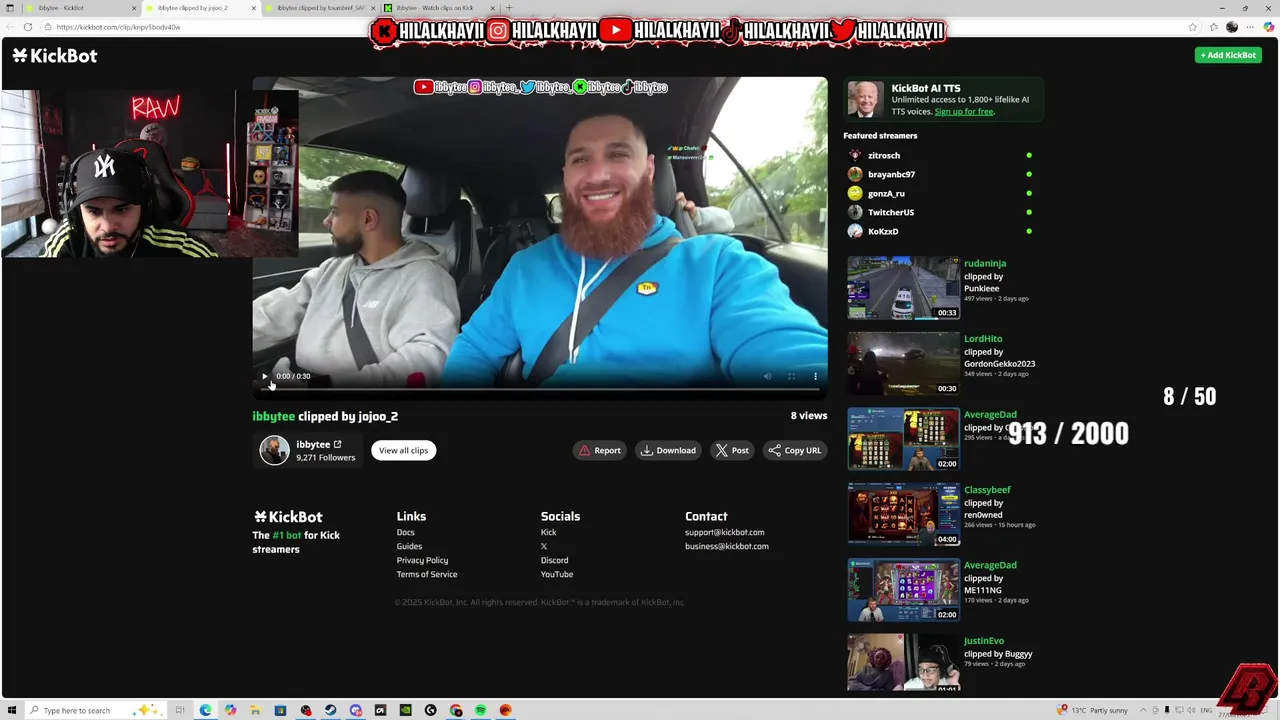Open Task View on taskbar
This screenshot has height=720, width=1280.
tap(180, 710)
